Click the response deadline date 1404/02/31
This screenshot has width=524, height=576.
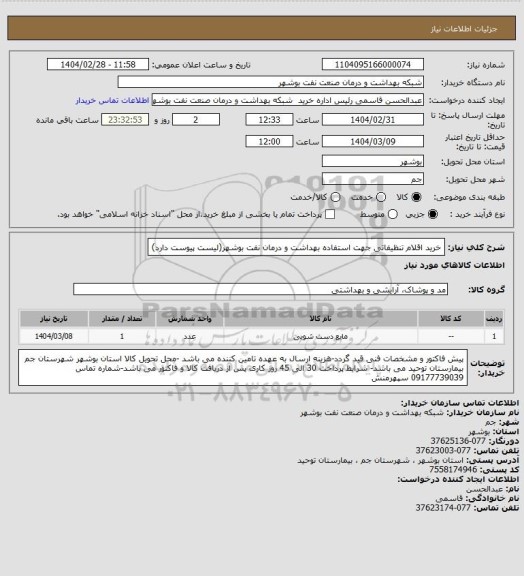373,120
